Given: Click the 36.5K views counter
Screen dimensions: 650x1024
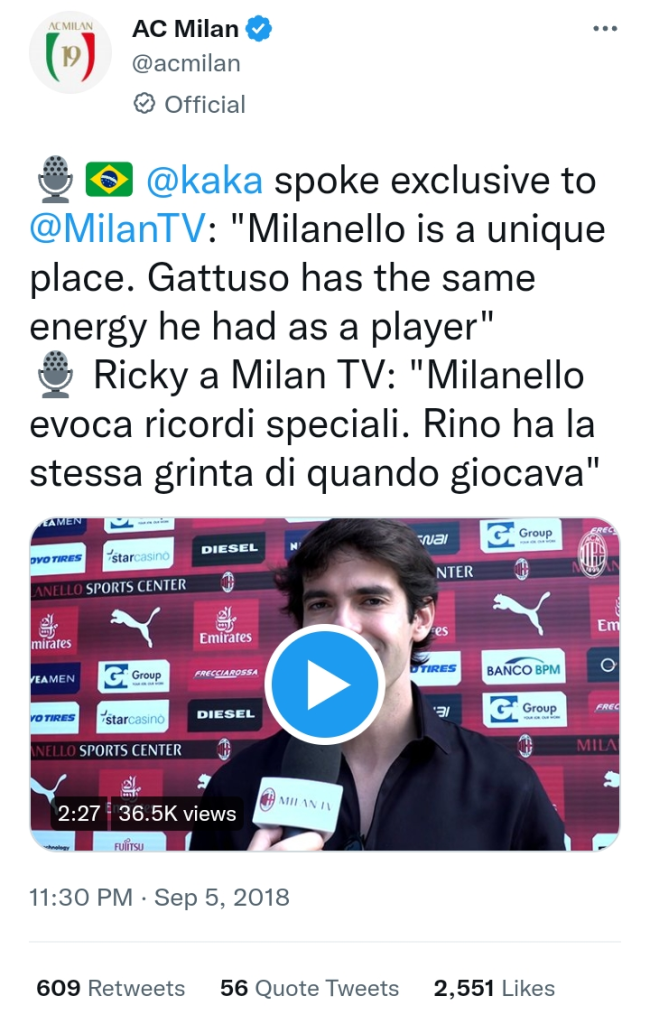Looking at the screenshot, I should tap(177, 814).
